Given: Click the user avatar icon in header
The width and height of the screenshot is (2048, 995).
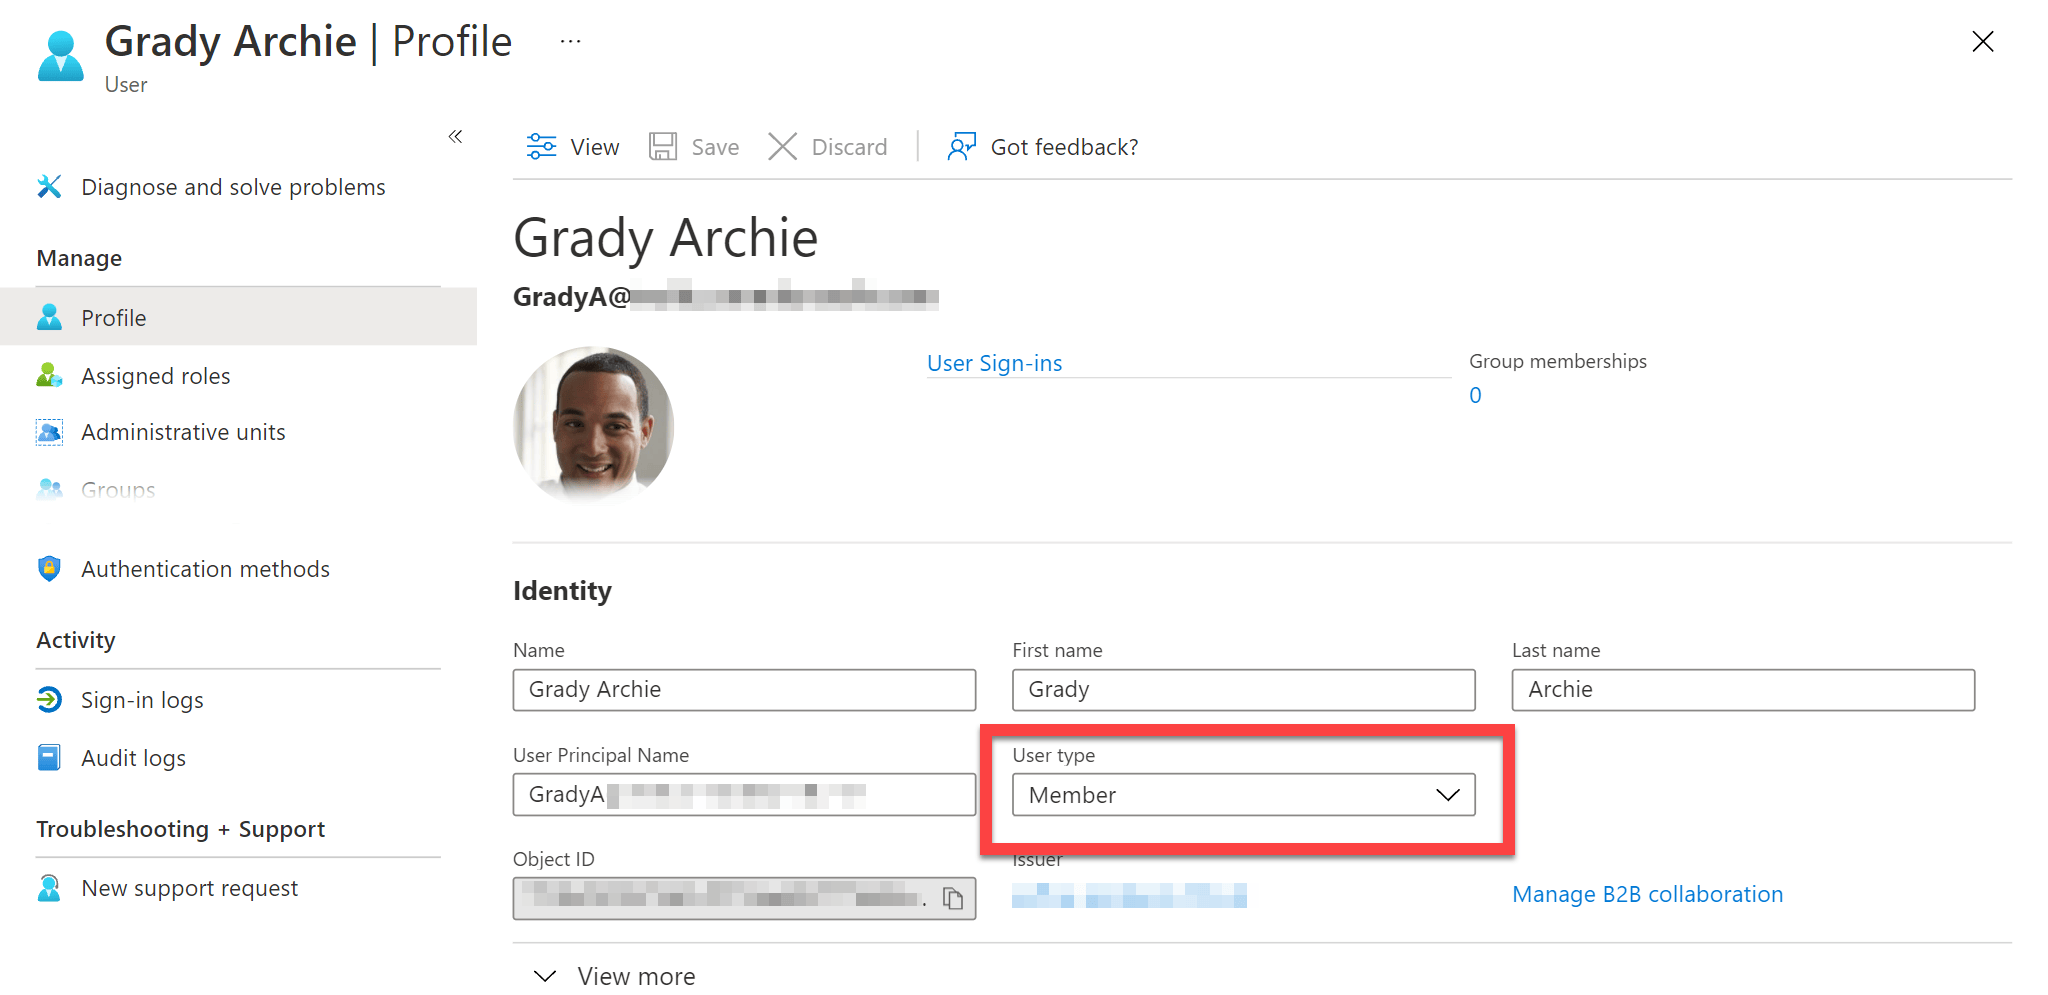Looking at the screenshot, I should pyautogui.click(x=61, y=56).
